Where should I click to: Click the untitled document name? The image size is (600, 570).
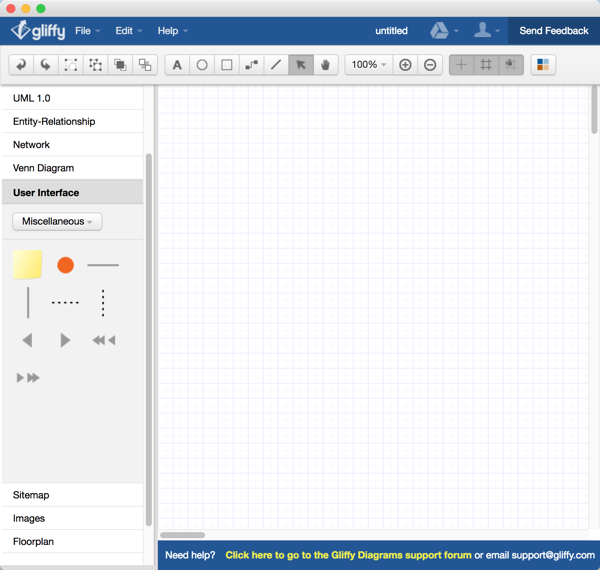click(391, 31)
